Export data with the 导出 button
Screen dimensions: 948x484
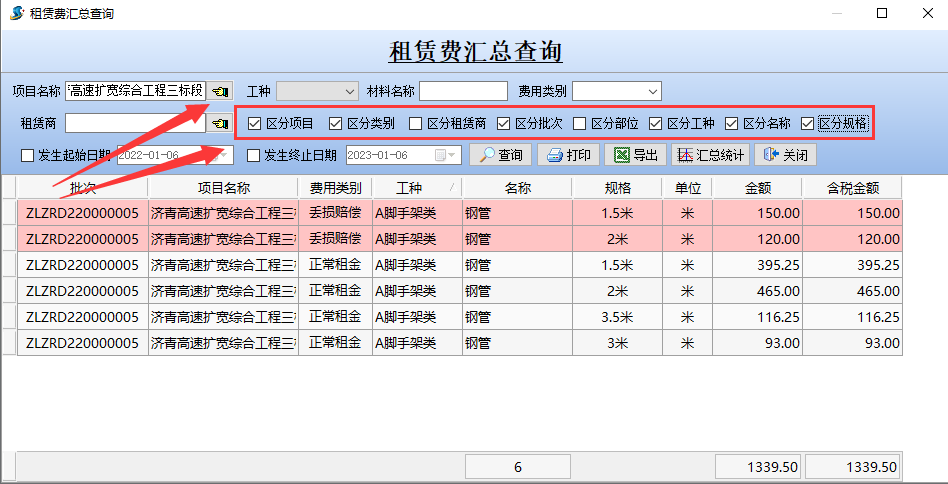pyautogui.click(x=636, y=155)
